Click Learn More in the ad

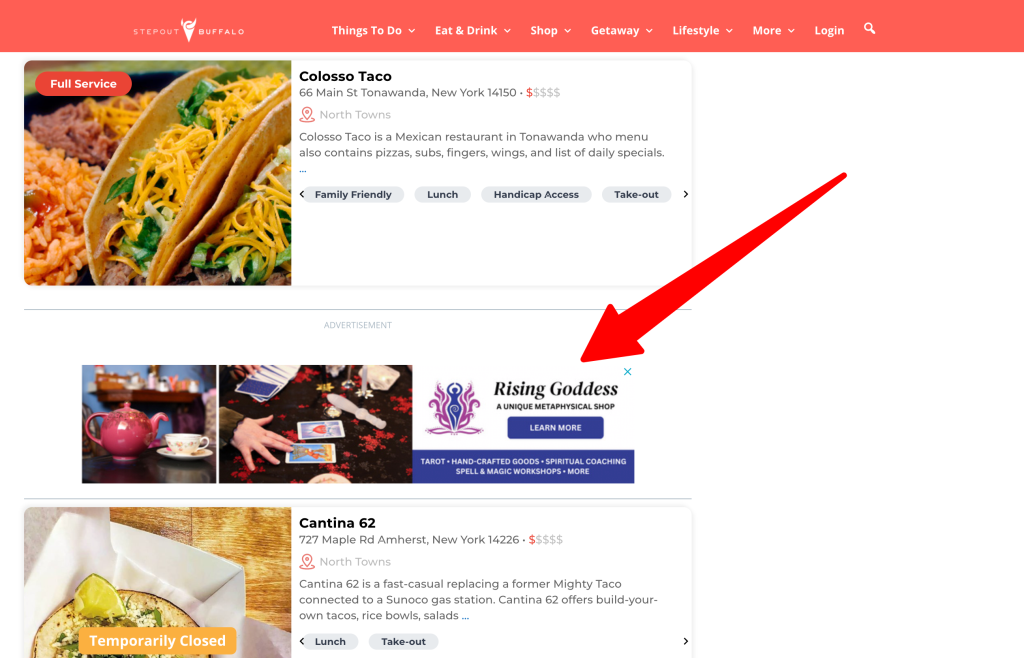[555, 428]
